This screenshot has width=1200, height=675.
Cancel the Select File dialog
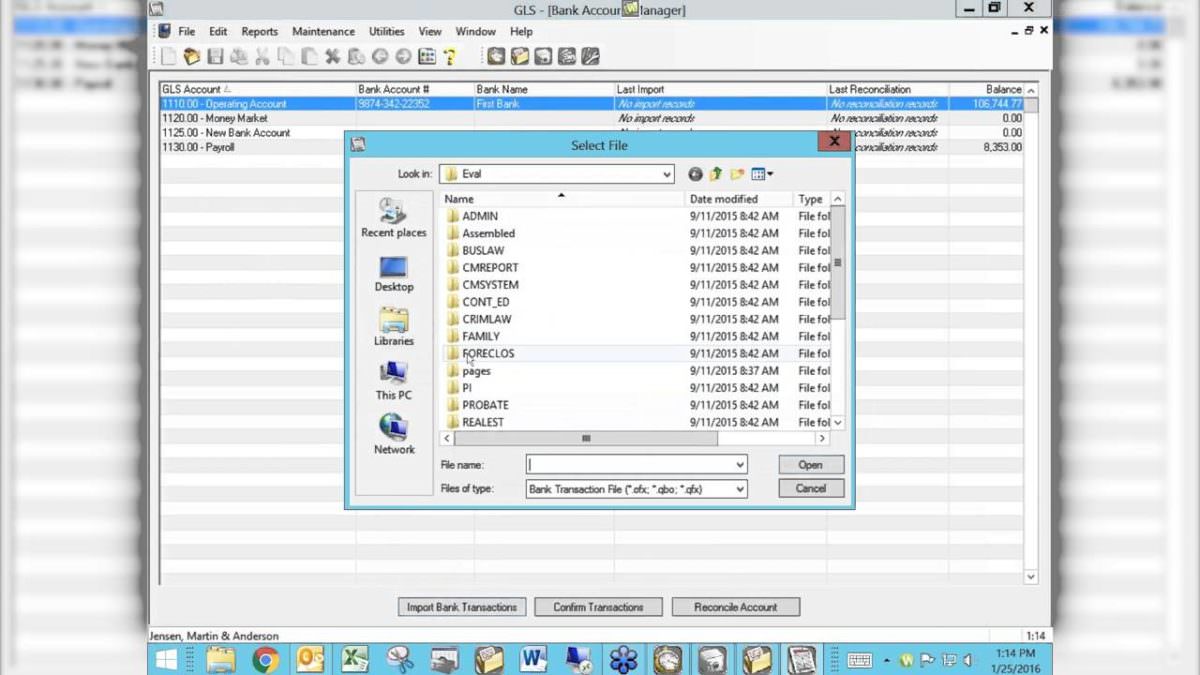[810, 489]
